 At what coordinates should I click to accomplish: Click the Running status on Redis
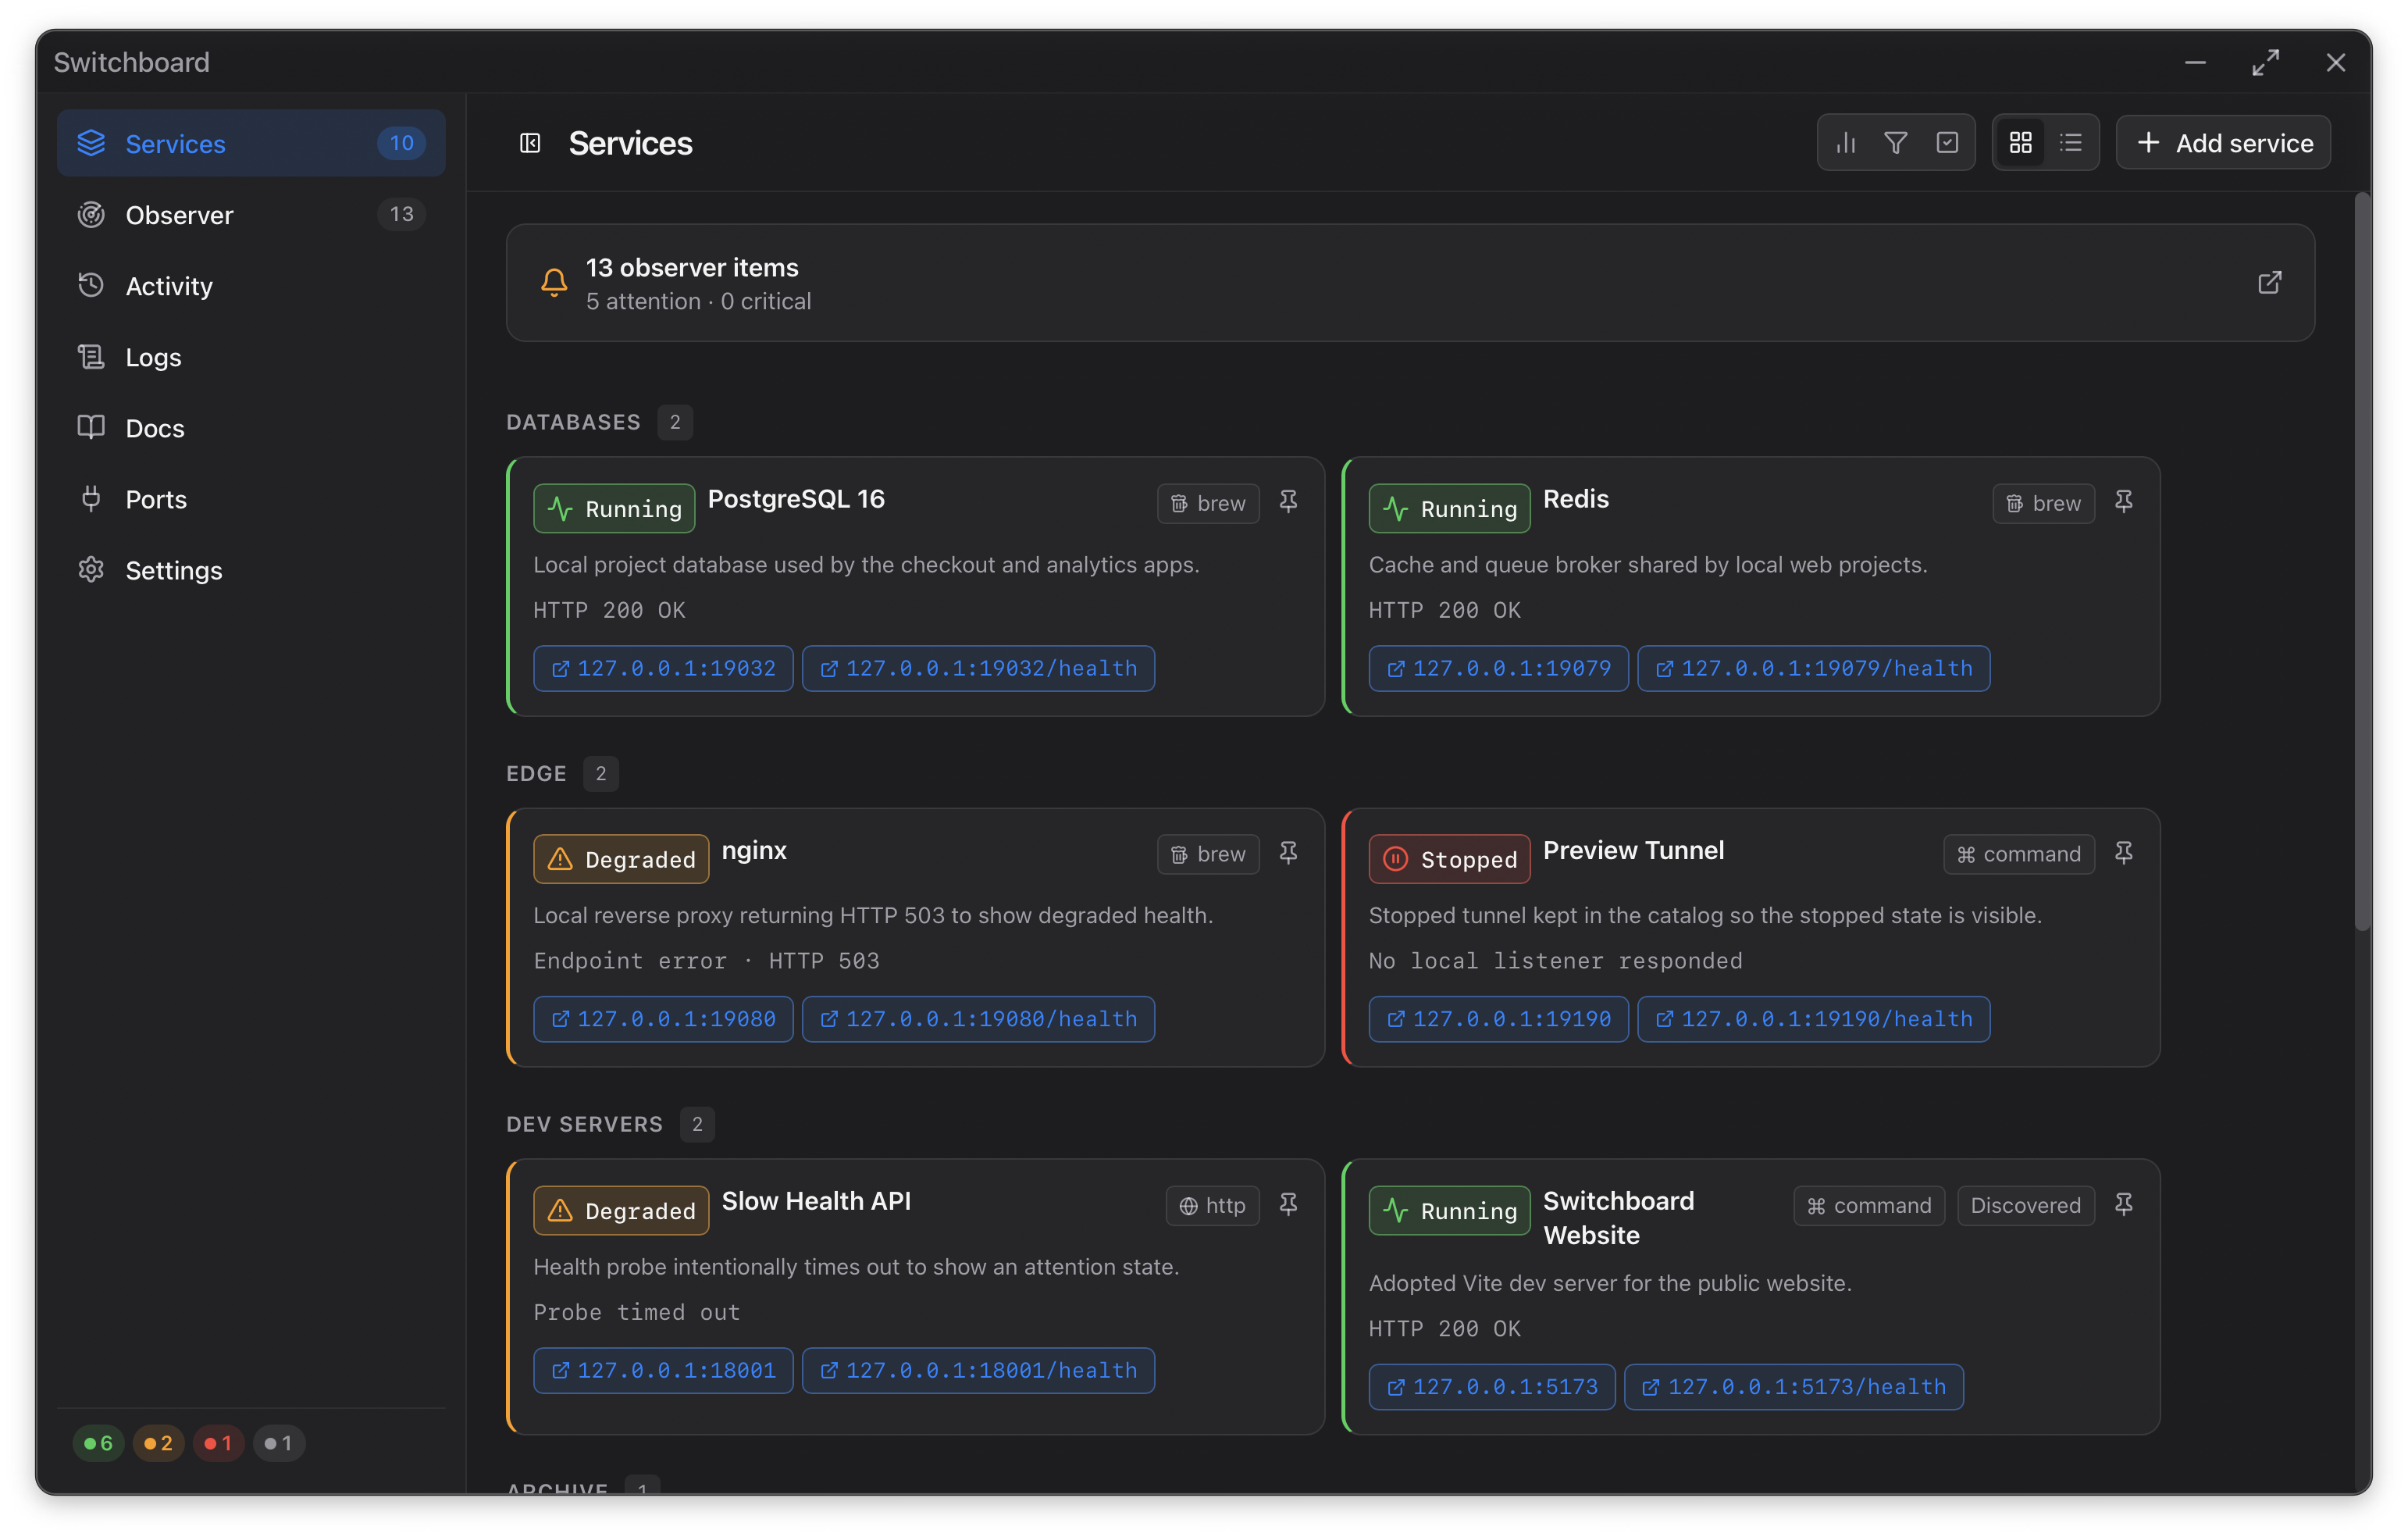[x=1449, y=509]
